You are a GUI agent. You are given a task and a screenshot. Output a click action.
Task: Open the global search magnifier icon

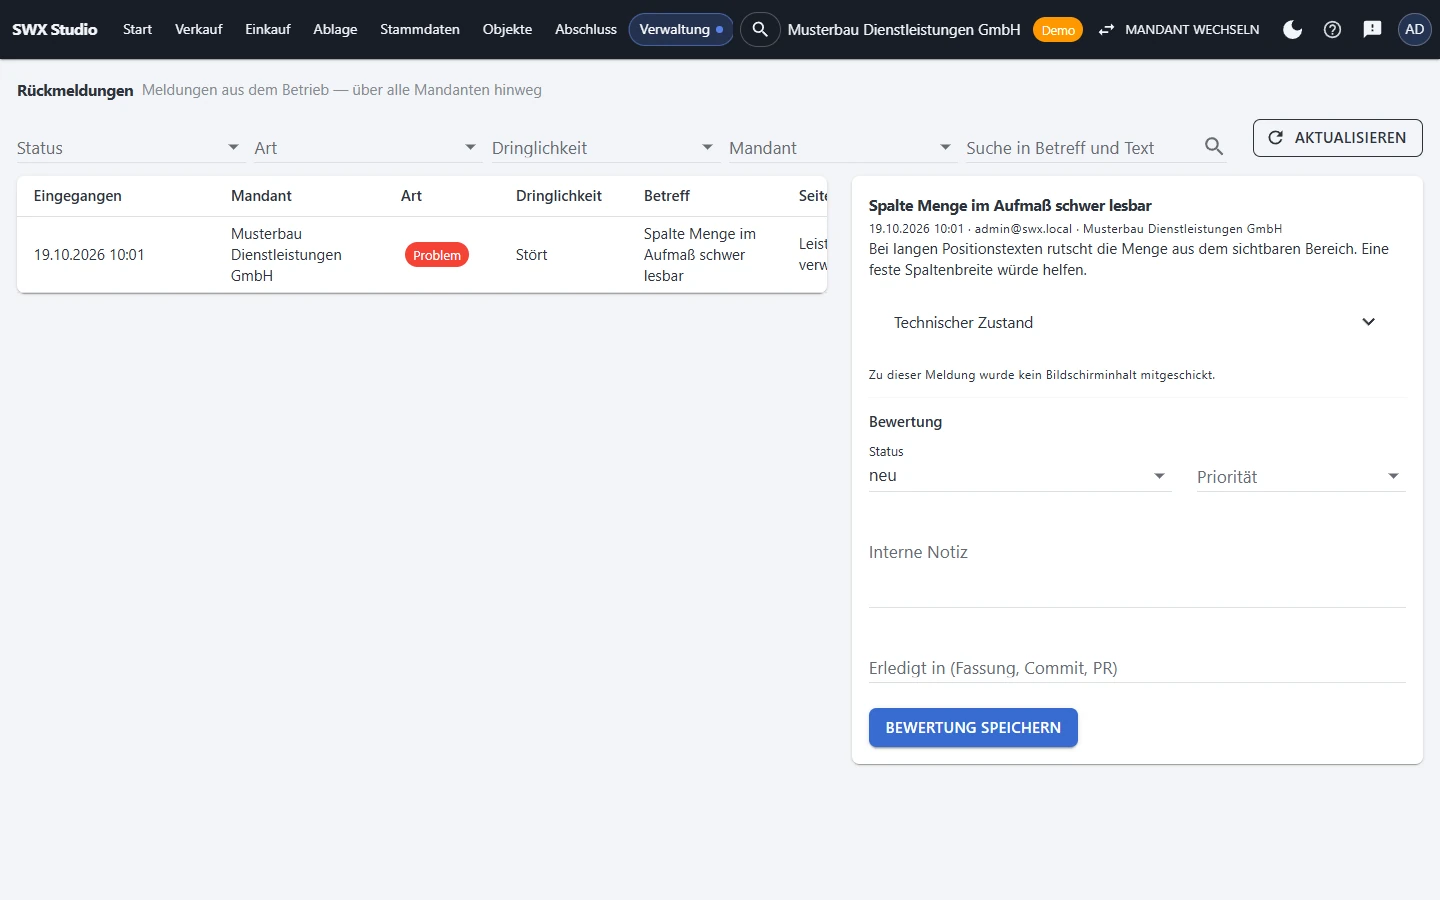(760, 29)
